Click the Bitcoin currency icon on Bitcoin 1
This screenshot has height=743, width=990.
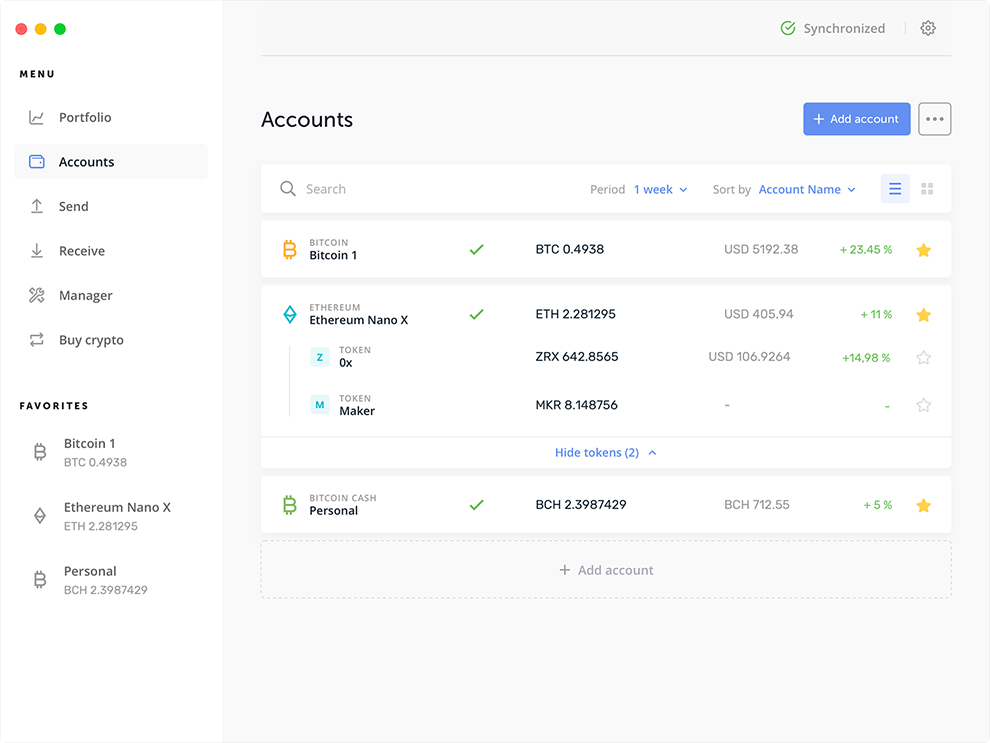tap(291, 249)
